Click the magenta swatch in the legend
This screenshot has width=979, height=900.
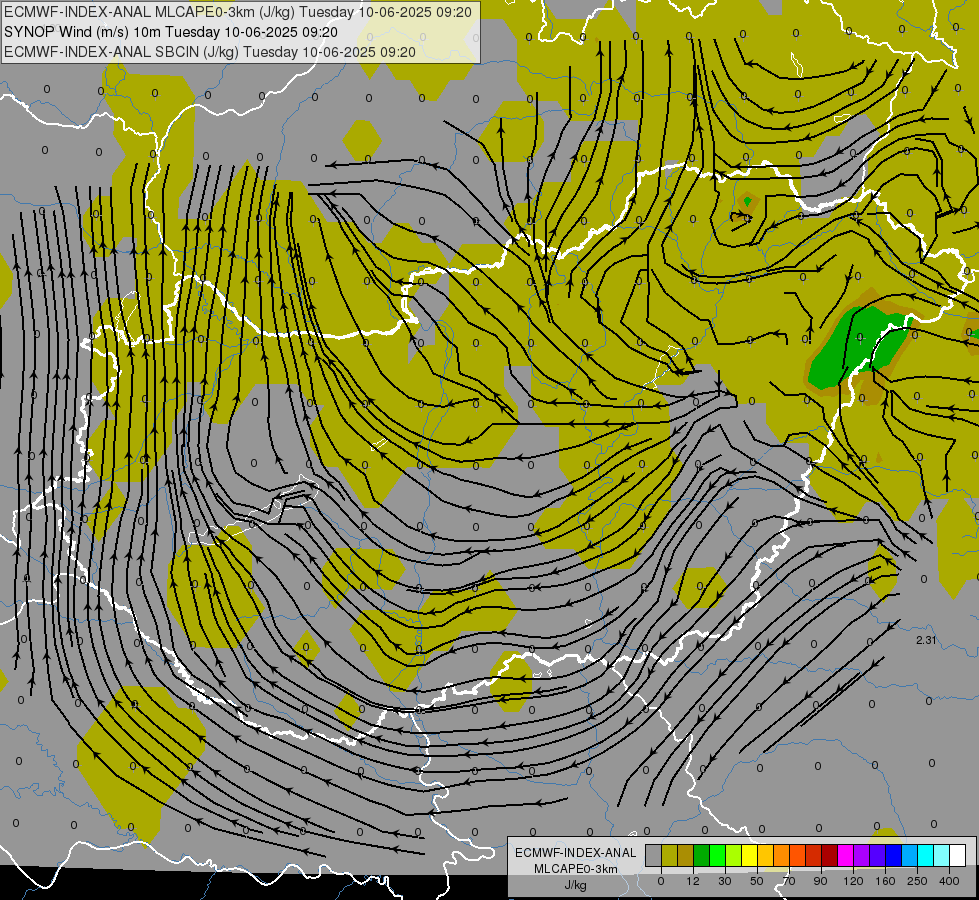846,856
